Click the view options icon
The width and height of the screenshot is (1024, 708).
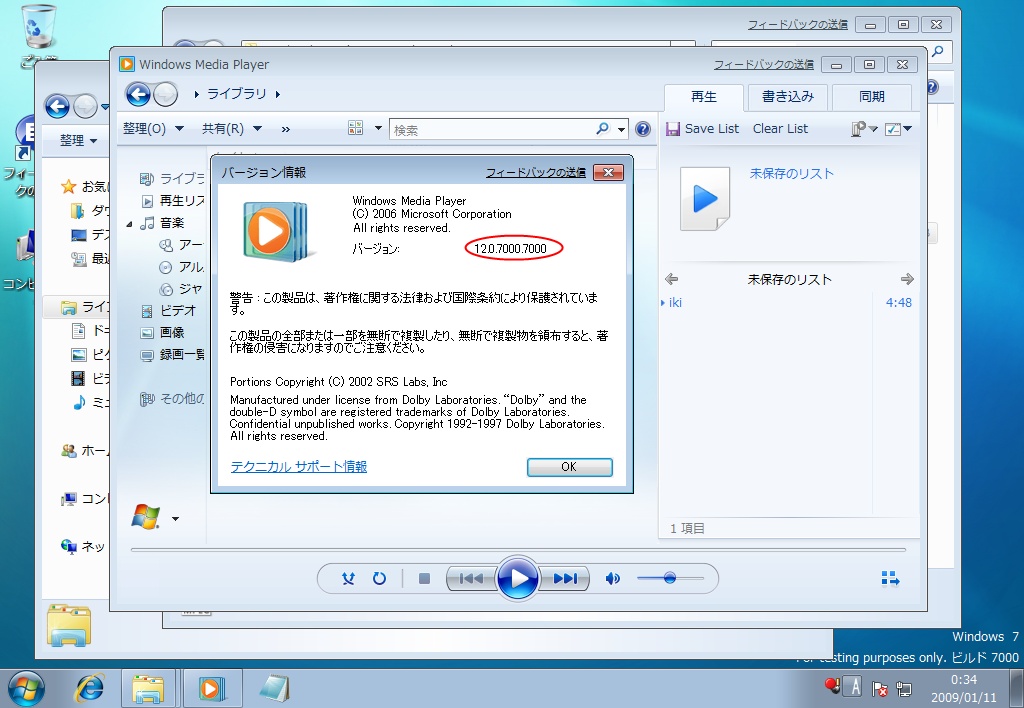pos(355,128)
